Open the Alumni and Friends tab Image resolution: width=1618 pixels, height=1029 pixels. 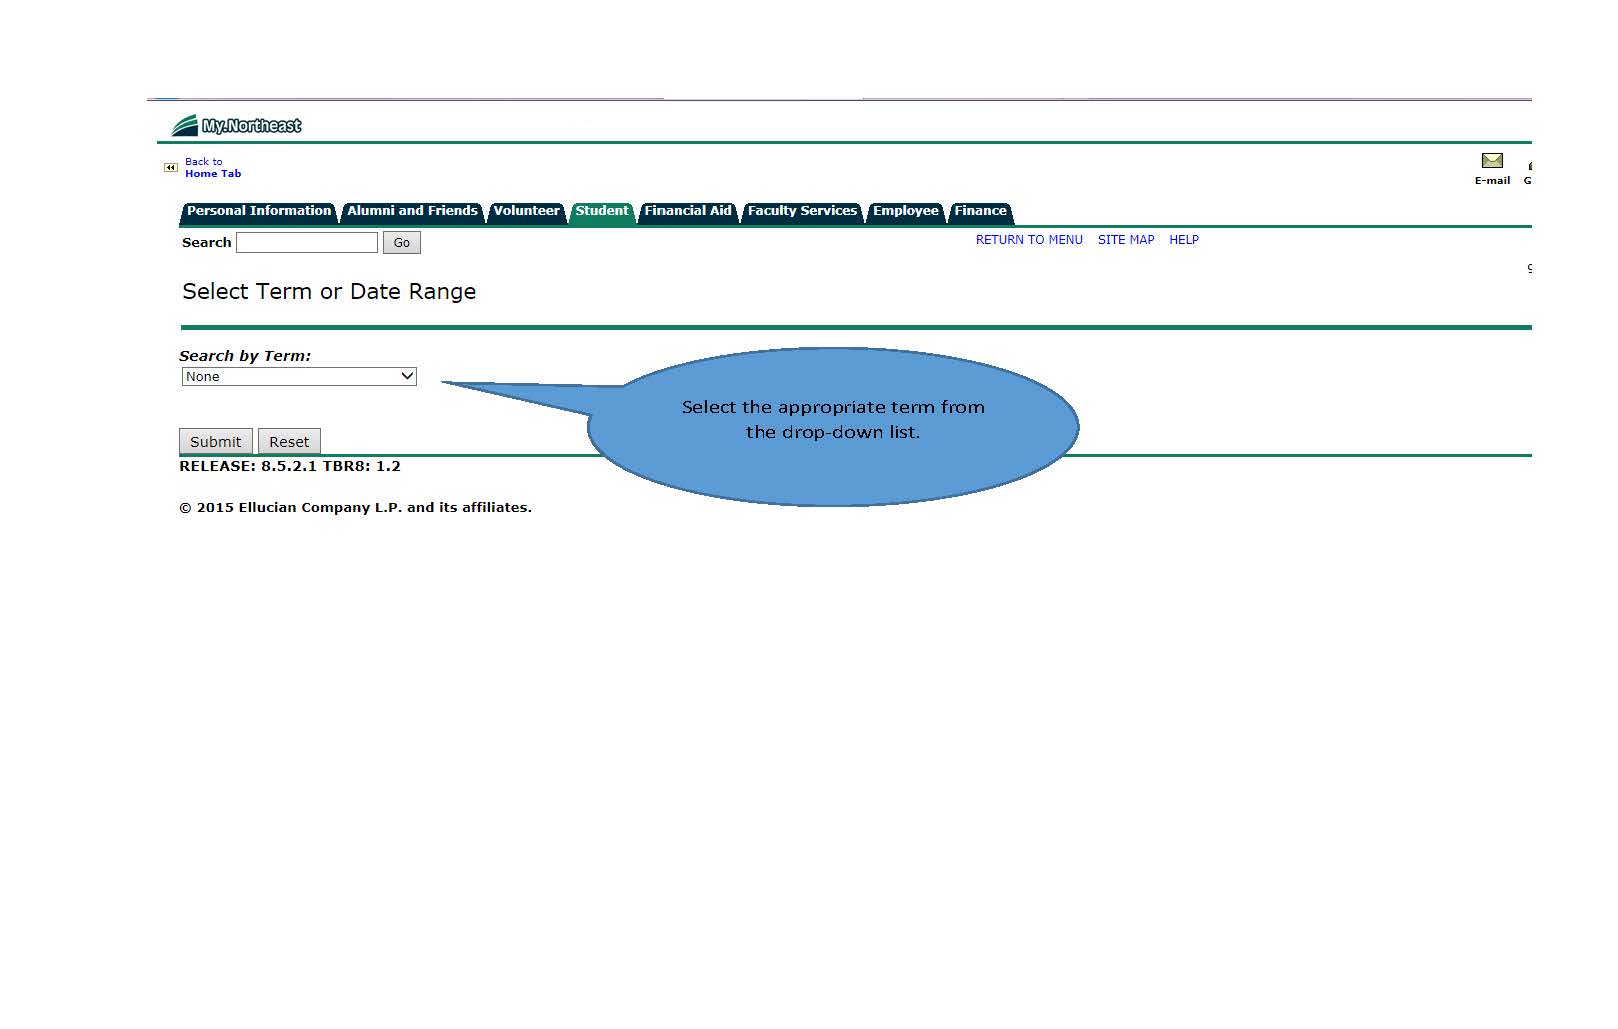point(412,211)
